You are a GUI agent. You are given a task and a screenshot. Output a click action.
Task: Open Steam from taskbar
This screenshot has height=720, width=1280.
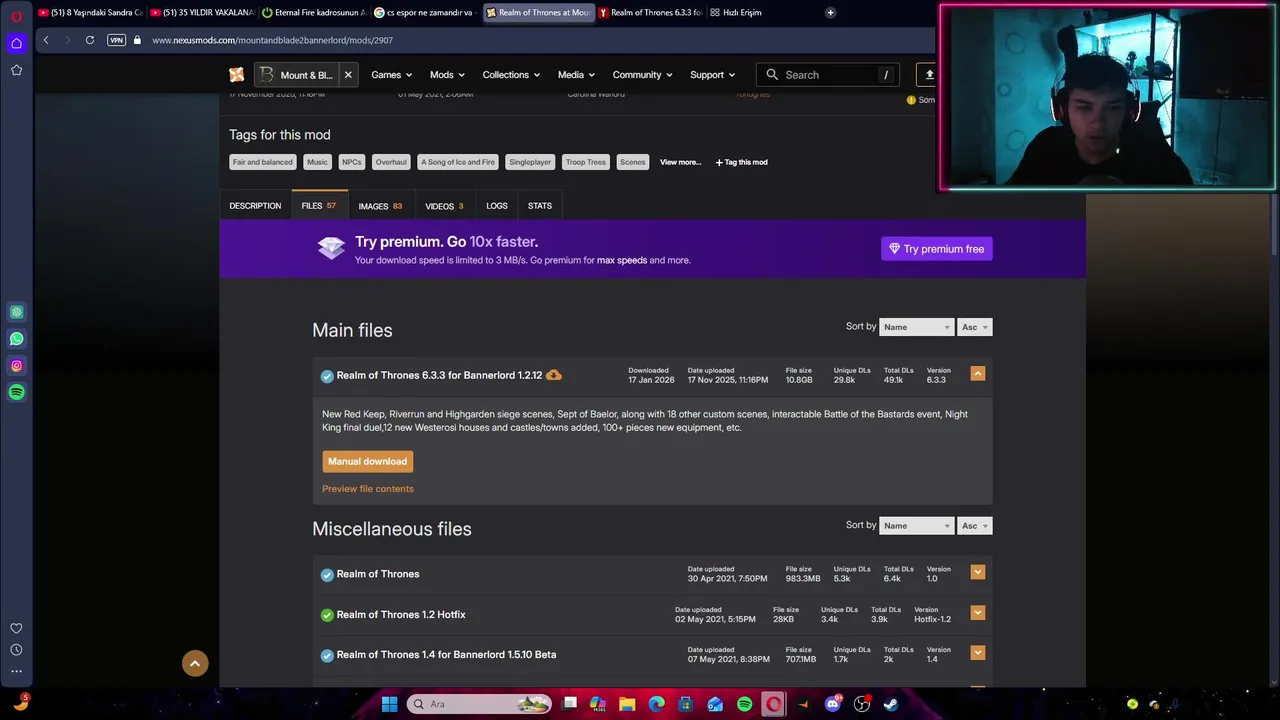[891, 704]
